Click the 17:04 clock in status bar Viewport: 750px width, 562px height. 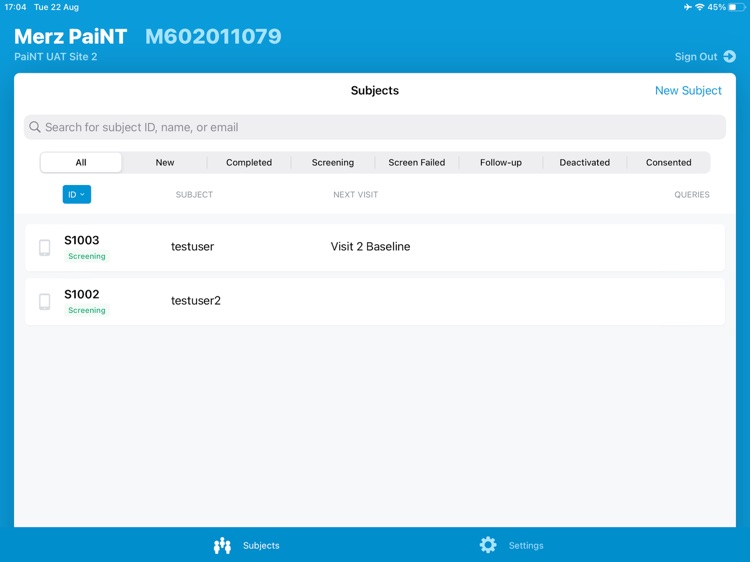pyautogui.click(x=15, y=7)
